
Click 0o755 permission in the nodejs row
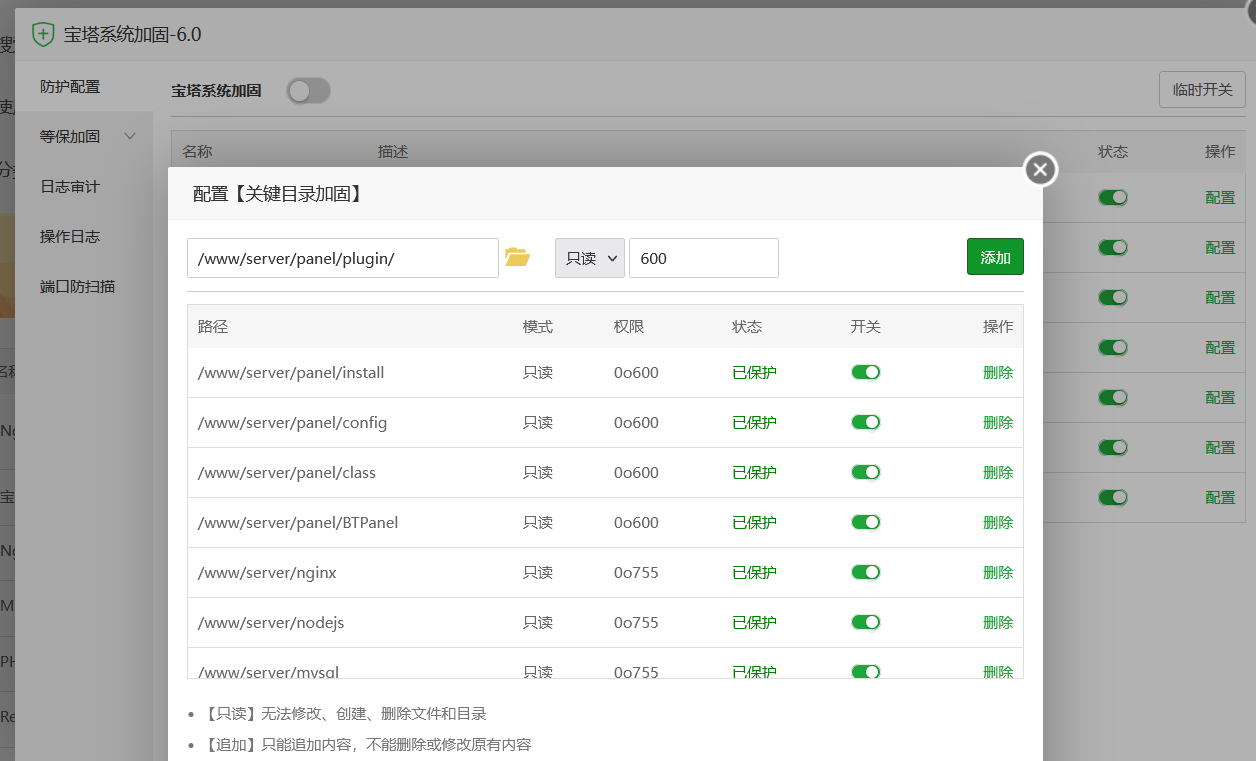(x=636, y=622)
